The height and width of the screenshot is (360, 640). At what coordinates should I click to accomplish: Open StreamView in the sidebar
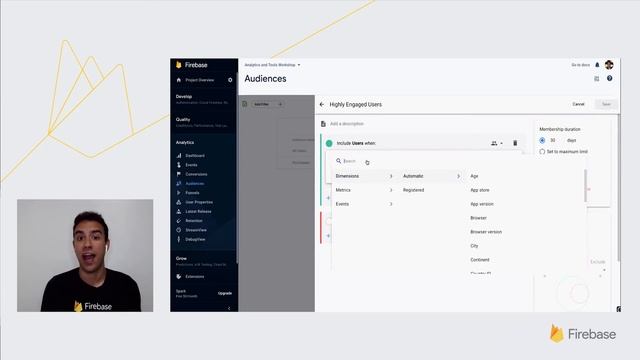[x=196, y=230]
